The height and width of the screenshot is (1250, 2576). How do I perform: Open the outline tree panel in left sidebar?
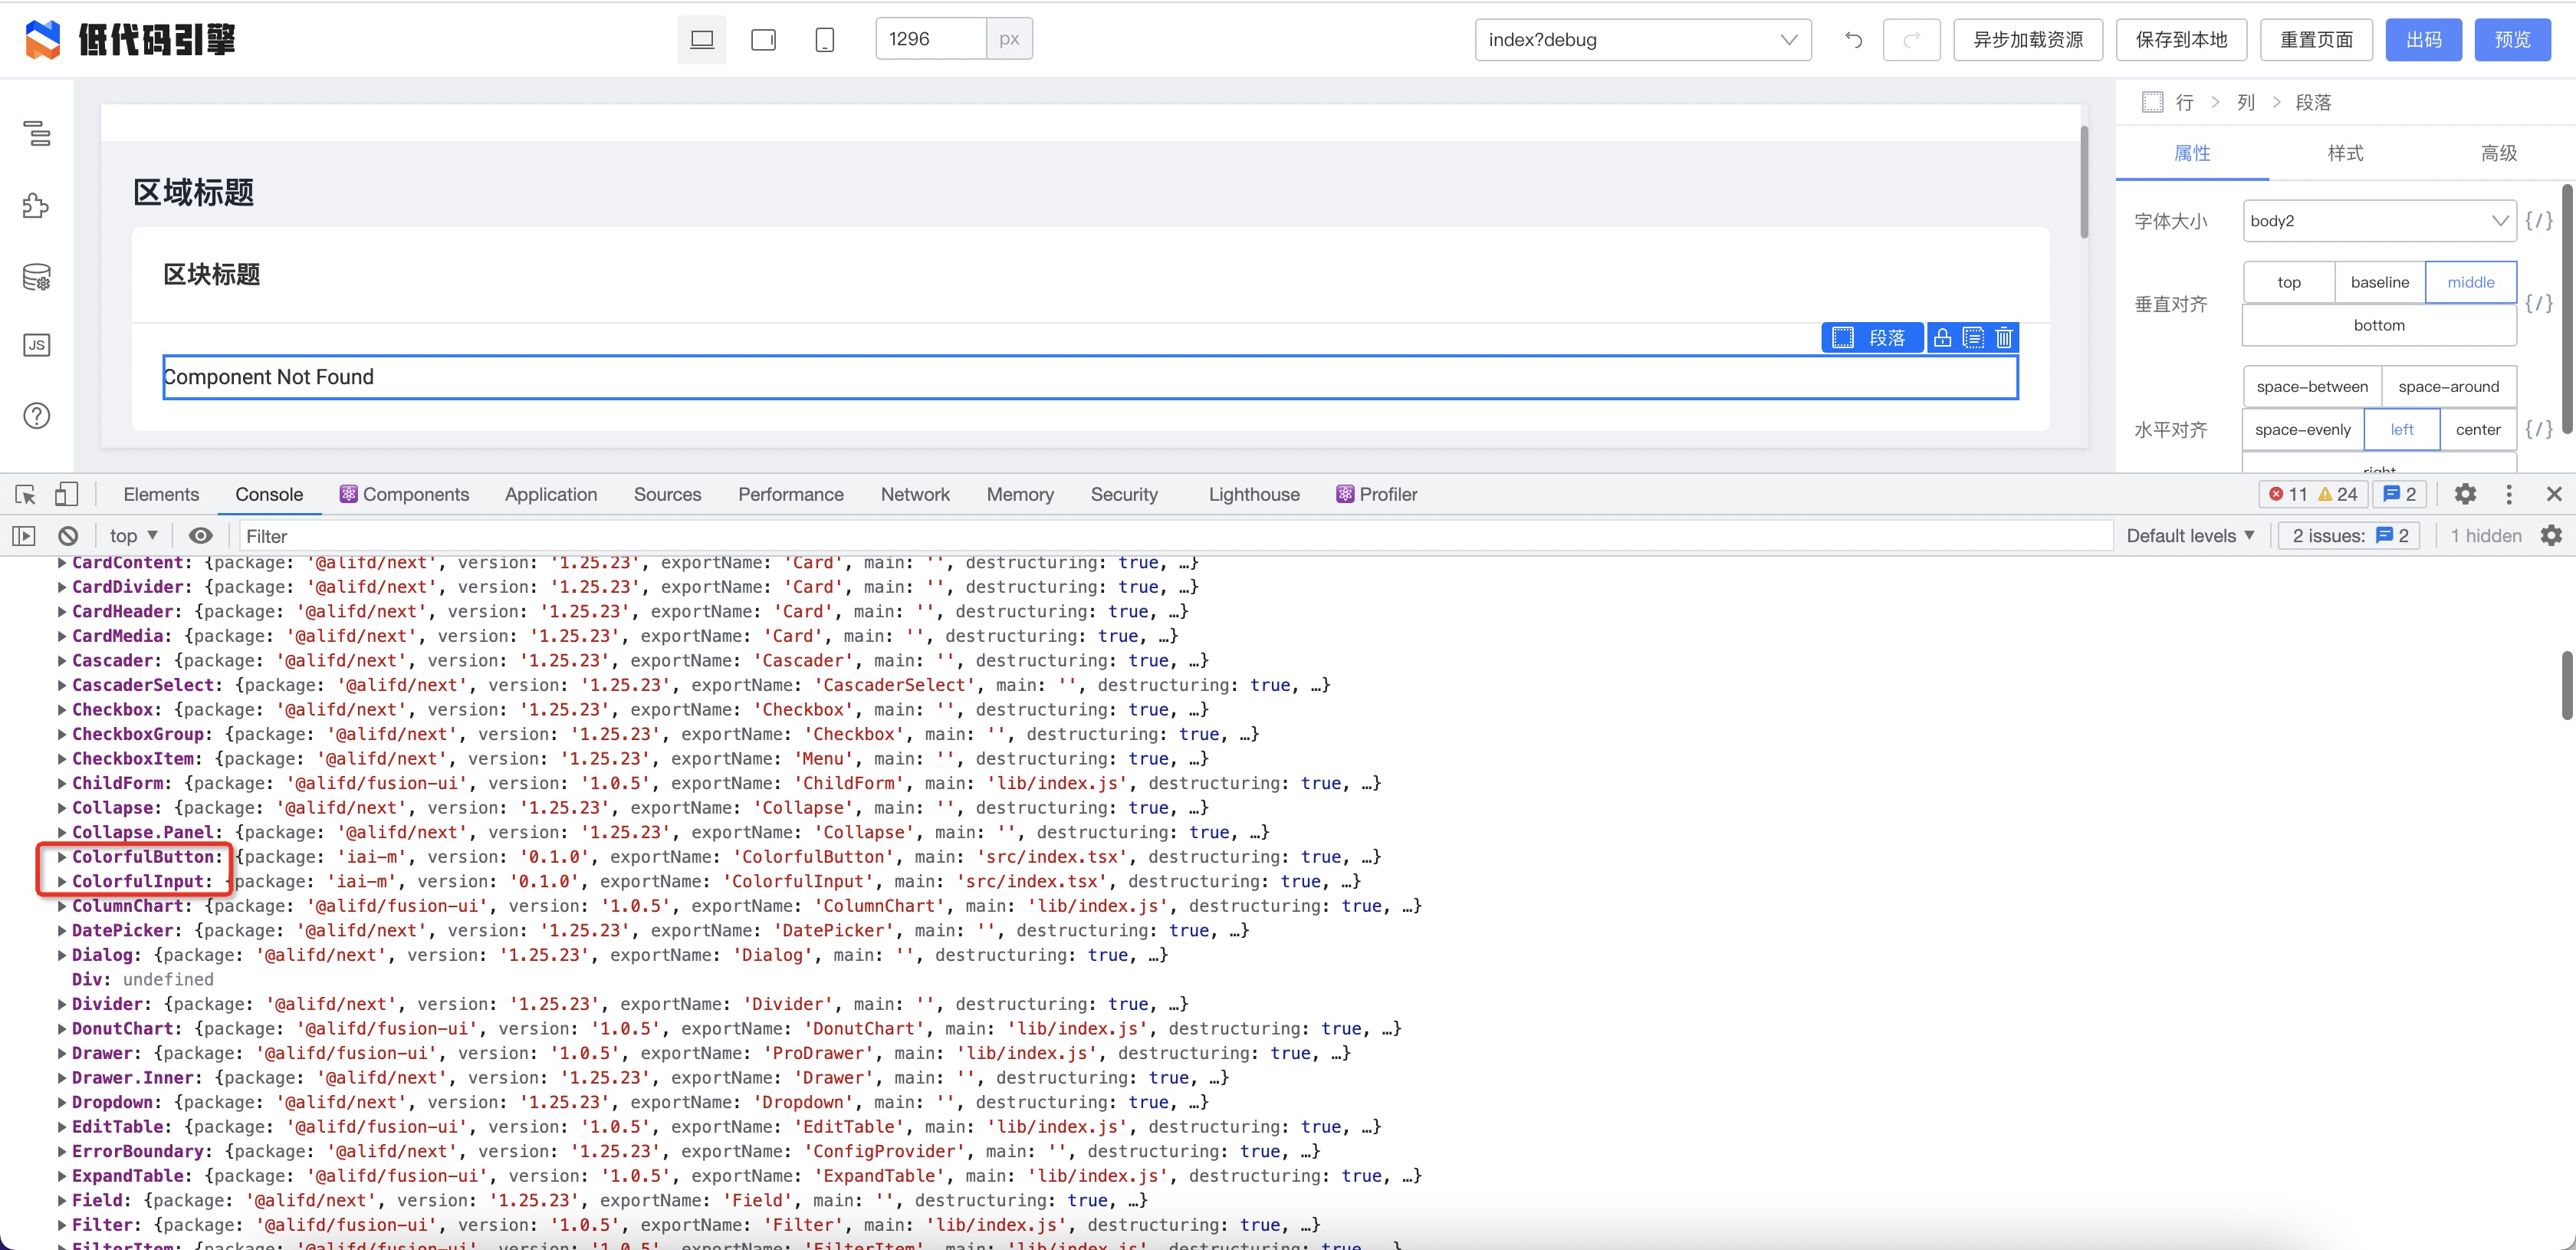click(x=36, y=134)
